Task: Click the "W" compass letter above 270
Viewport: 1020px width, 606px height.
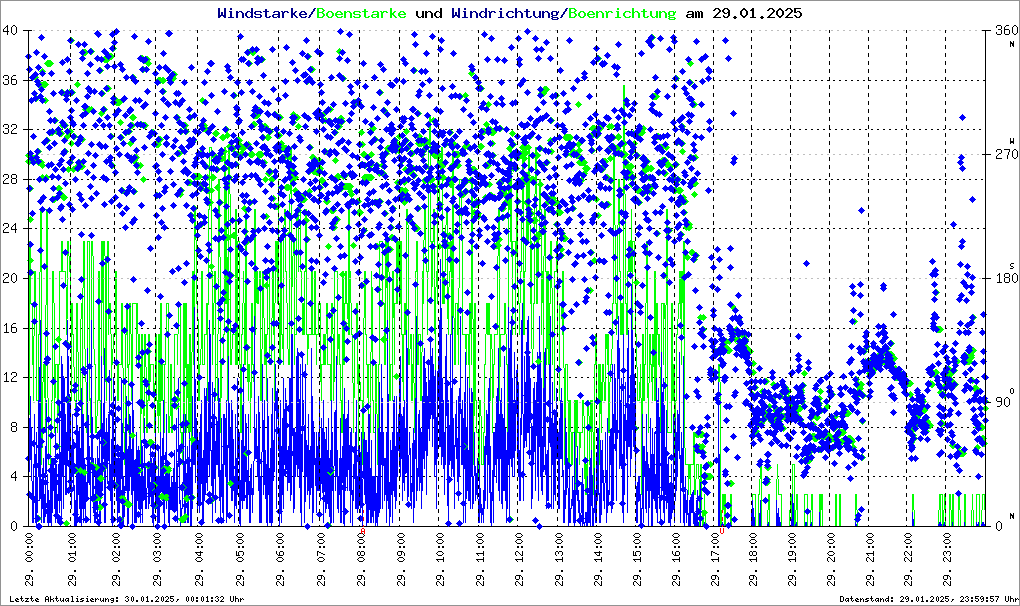Action: (x=1012, y=140)
